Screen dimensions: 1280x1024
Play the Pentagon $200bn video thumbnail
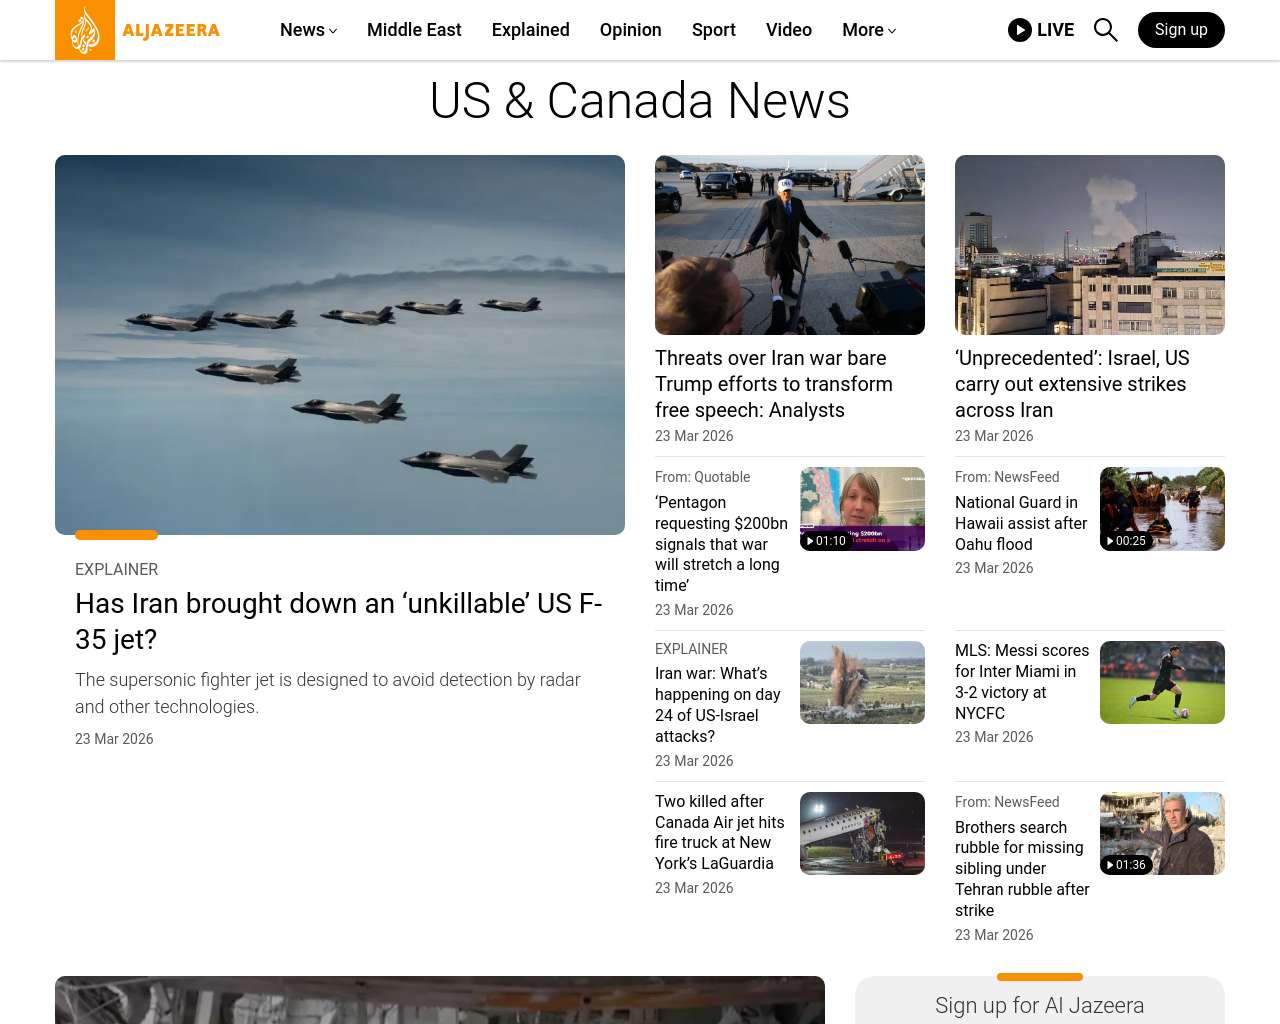pyautogui.click(x=862, y=509)
